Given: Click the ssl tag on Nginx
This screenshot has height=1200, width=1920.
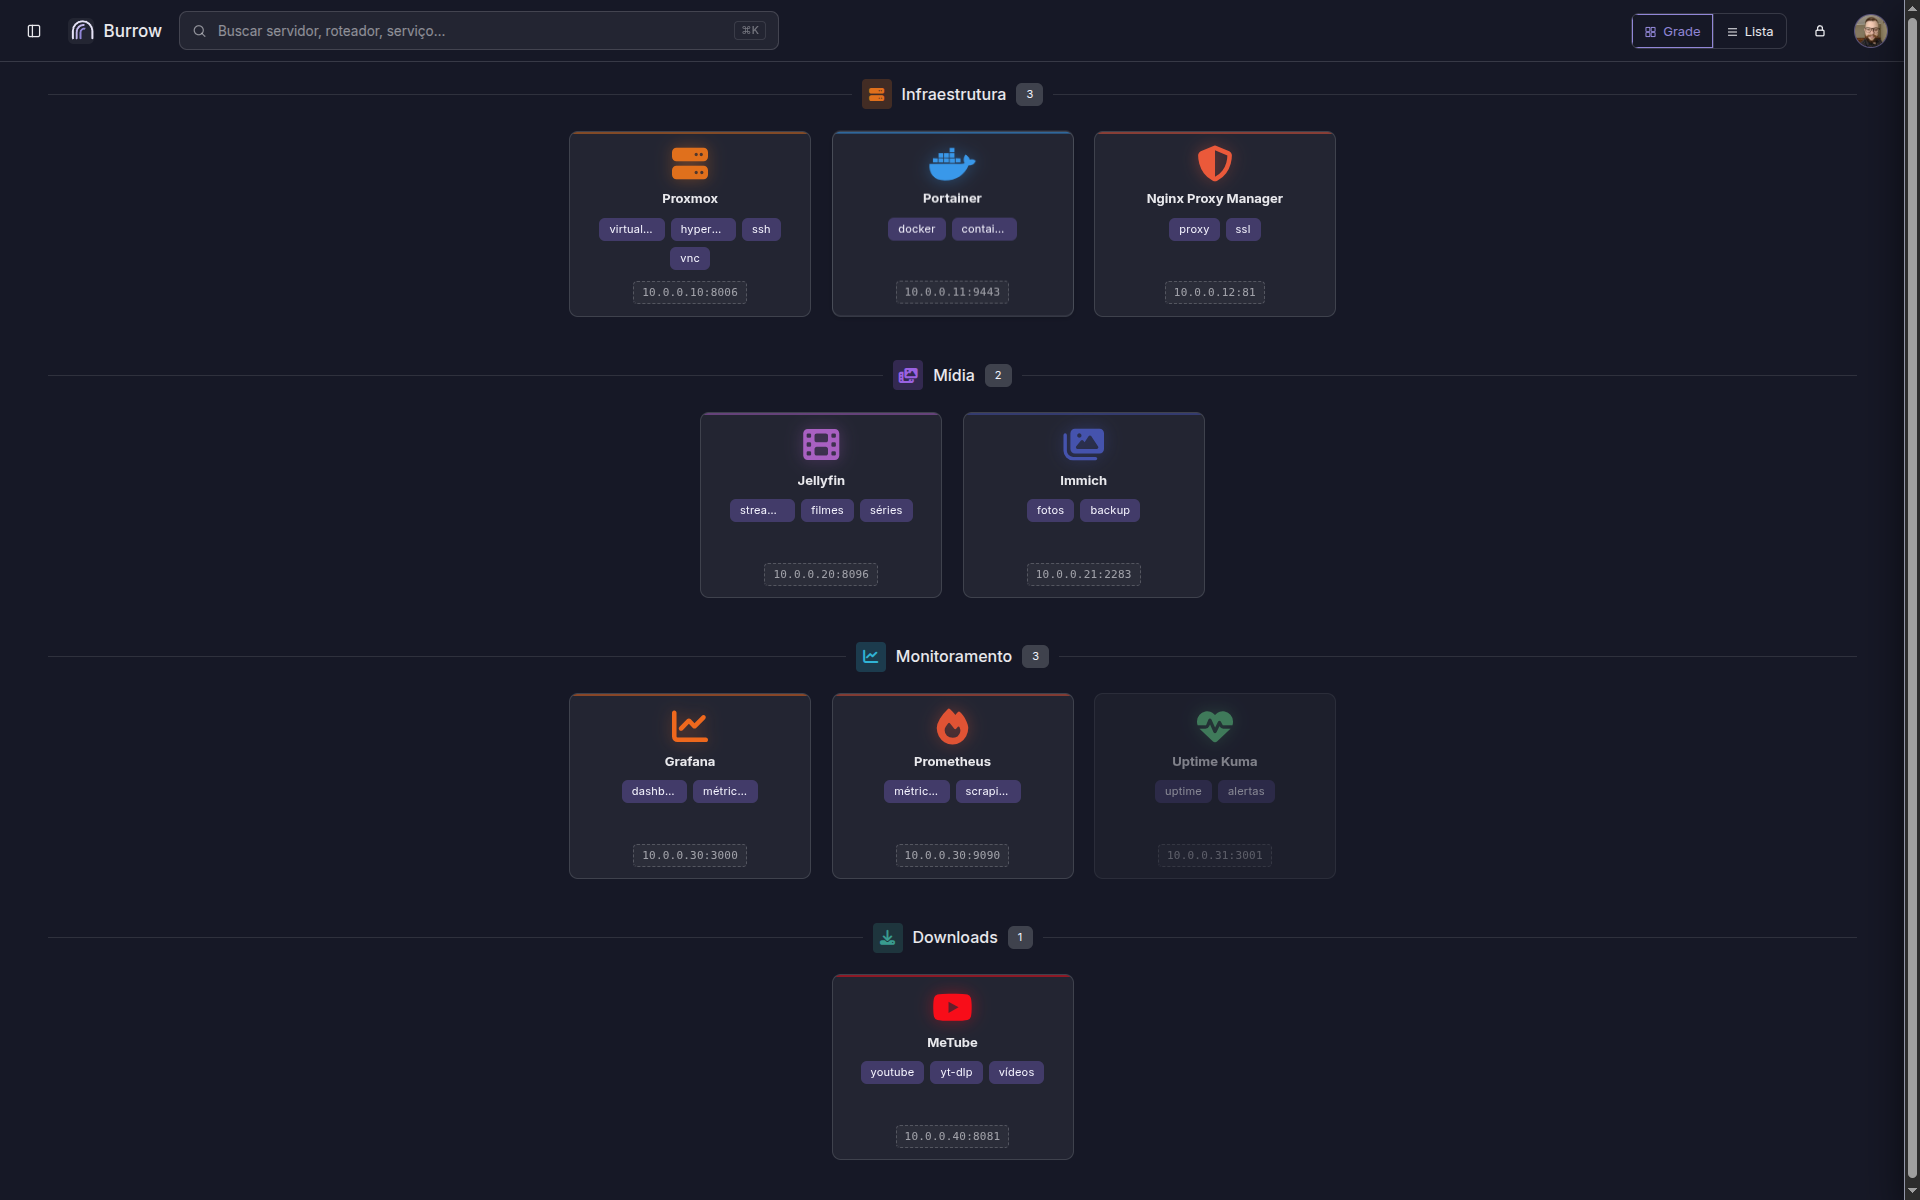Looking at the screenshot, I should [1243, 229].
